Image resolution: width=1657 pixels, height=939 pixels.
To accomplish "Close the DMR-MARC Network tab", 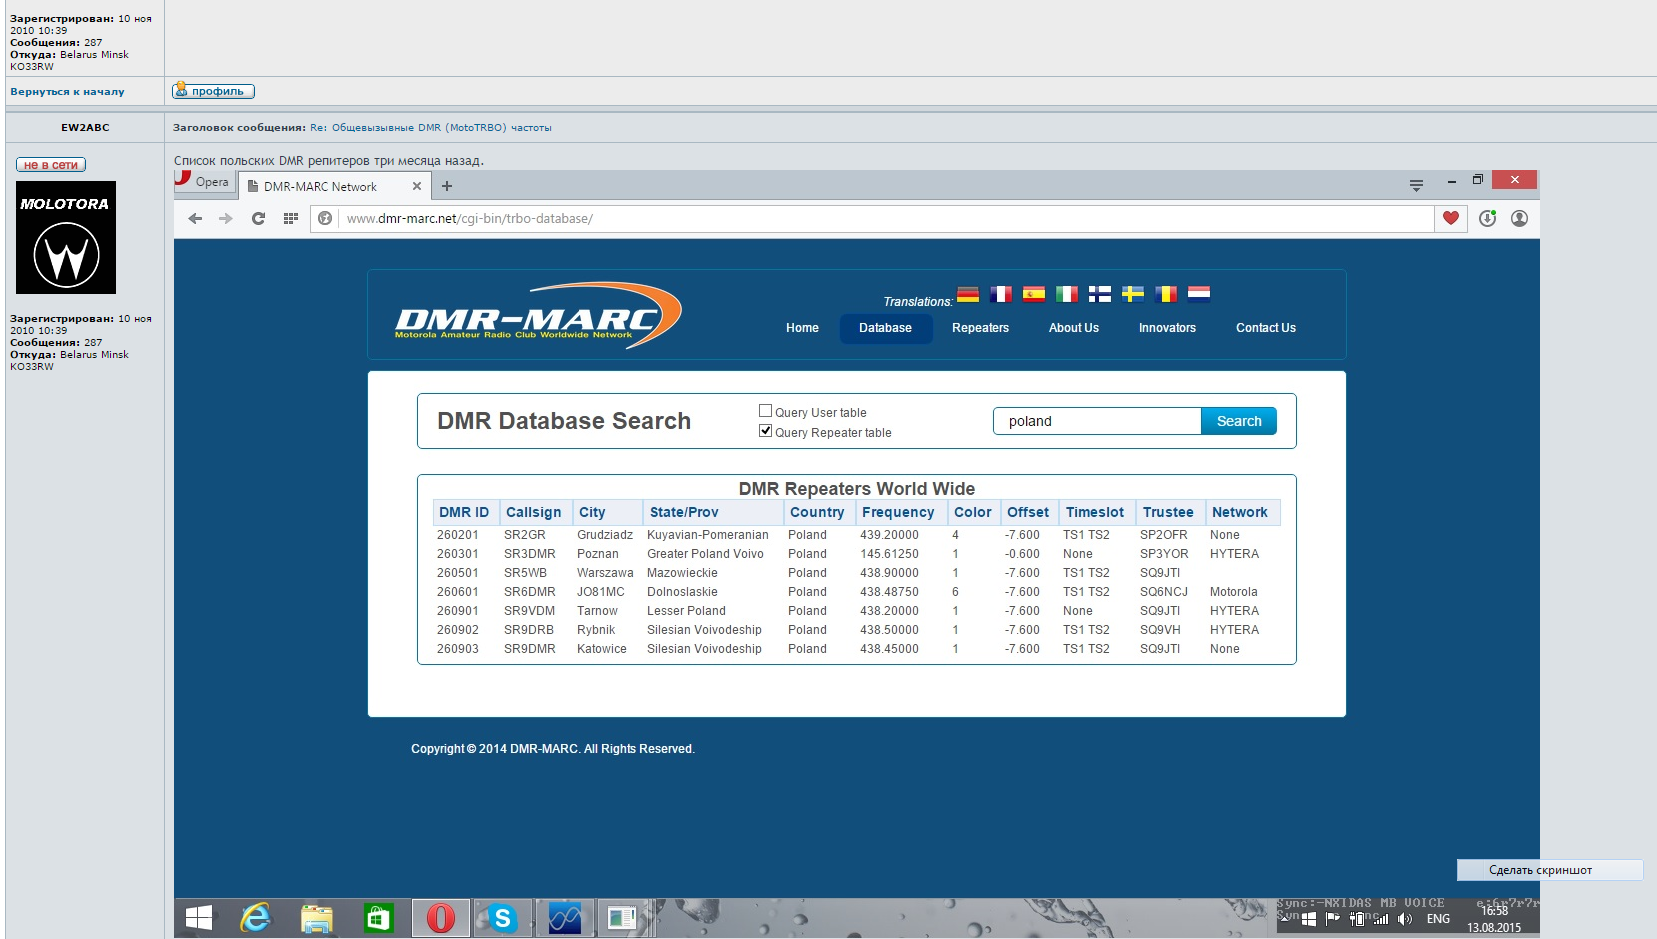I will point(417,186).
